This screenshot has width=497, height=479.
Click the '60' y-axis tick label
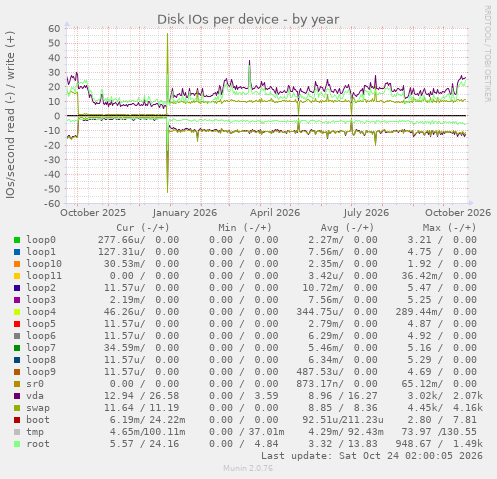tap(54, 29)
